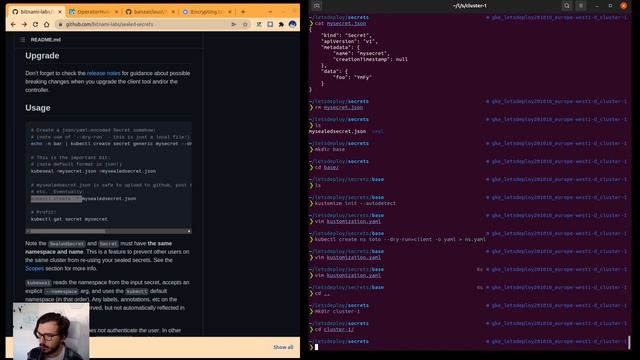
Task: Close the terminal window
Action: 623,6
